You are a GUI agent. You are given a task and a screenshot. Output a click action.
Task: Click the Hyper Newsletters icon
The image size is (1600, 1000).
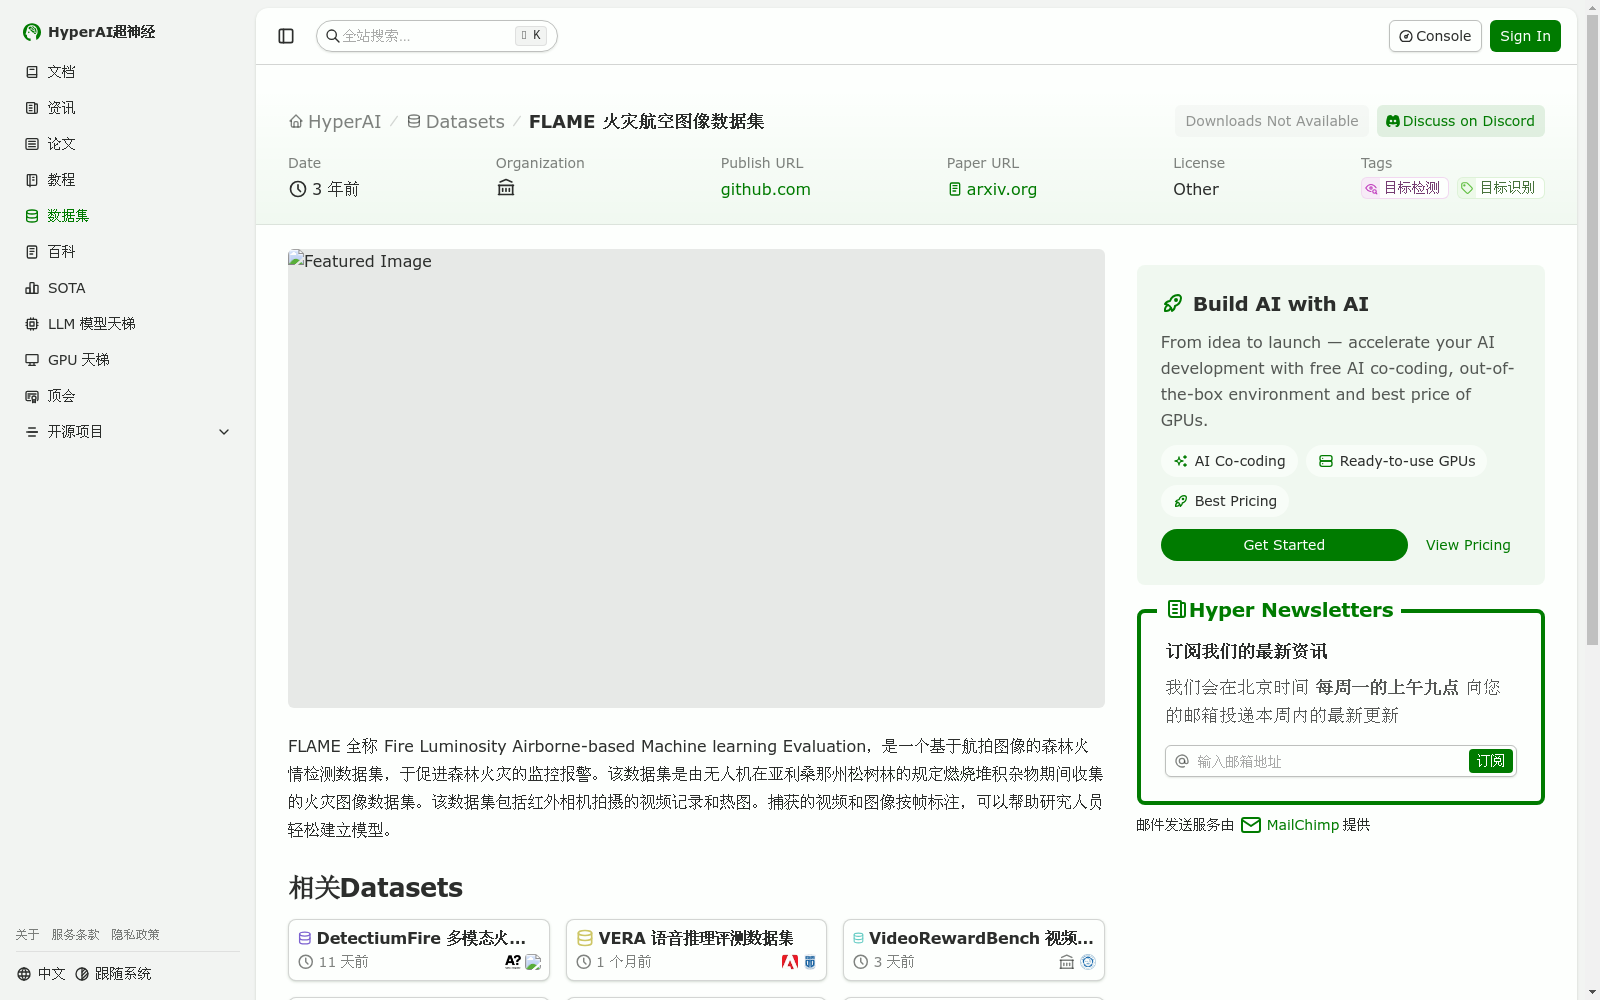point(1176,609)
